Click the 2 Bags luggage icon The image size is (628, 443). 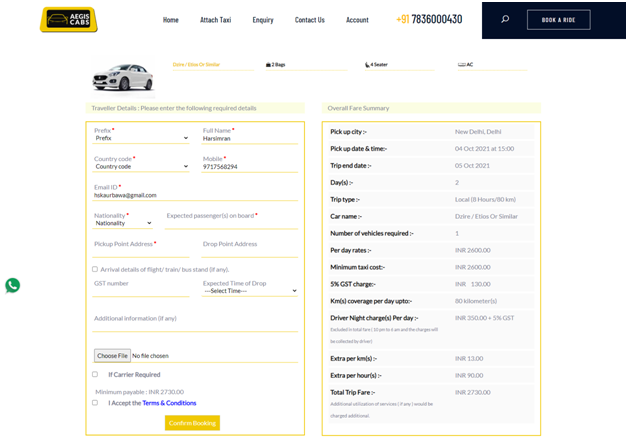pyautogui.click(x=268, y=64)
